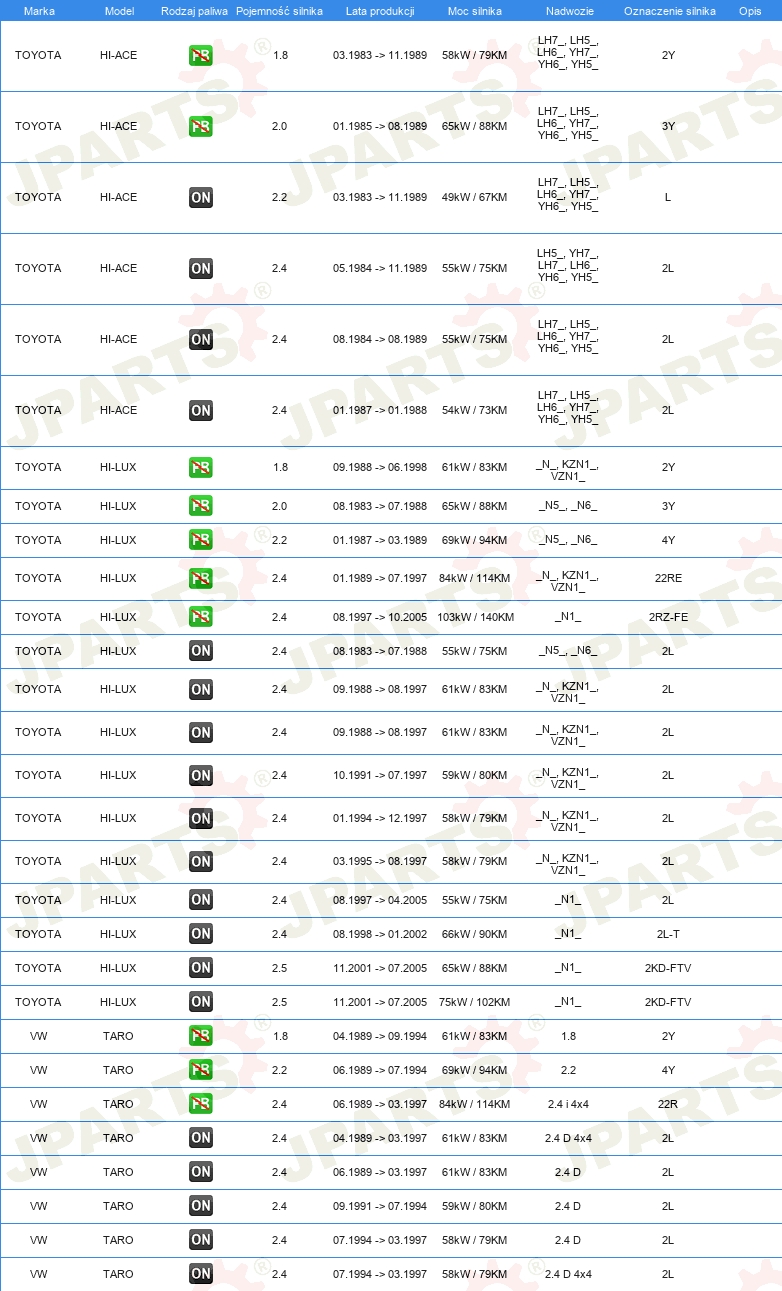782x1291 pixels.
Task: Click the Oznaczenie silnika column header
Action: coord(669,11)
